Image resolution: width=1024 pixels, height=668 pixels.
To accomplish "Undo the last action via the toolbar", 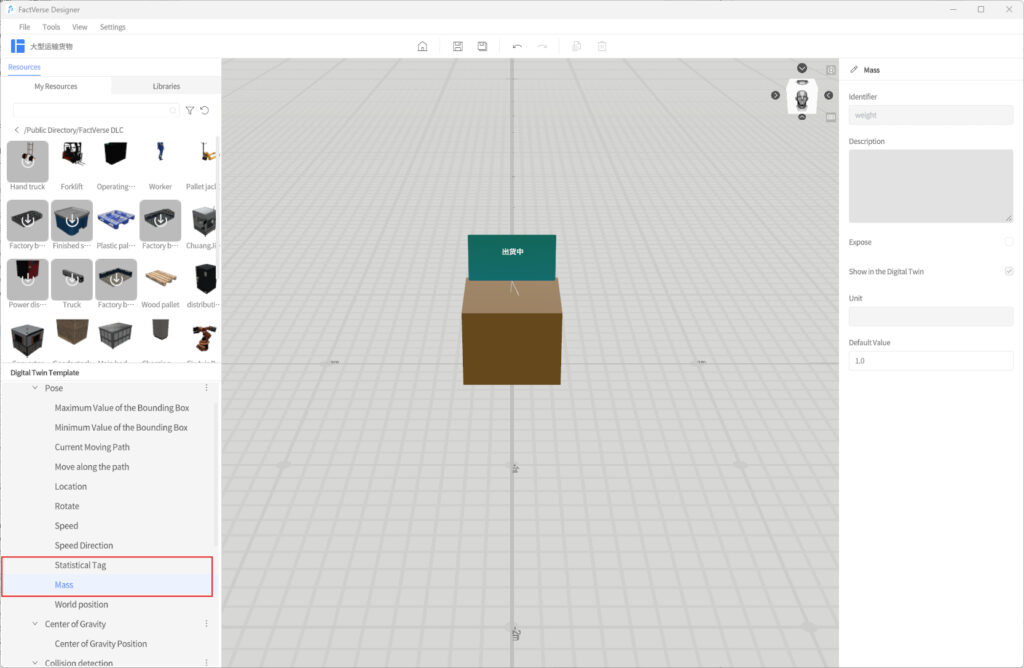I will tap(517, 46).
